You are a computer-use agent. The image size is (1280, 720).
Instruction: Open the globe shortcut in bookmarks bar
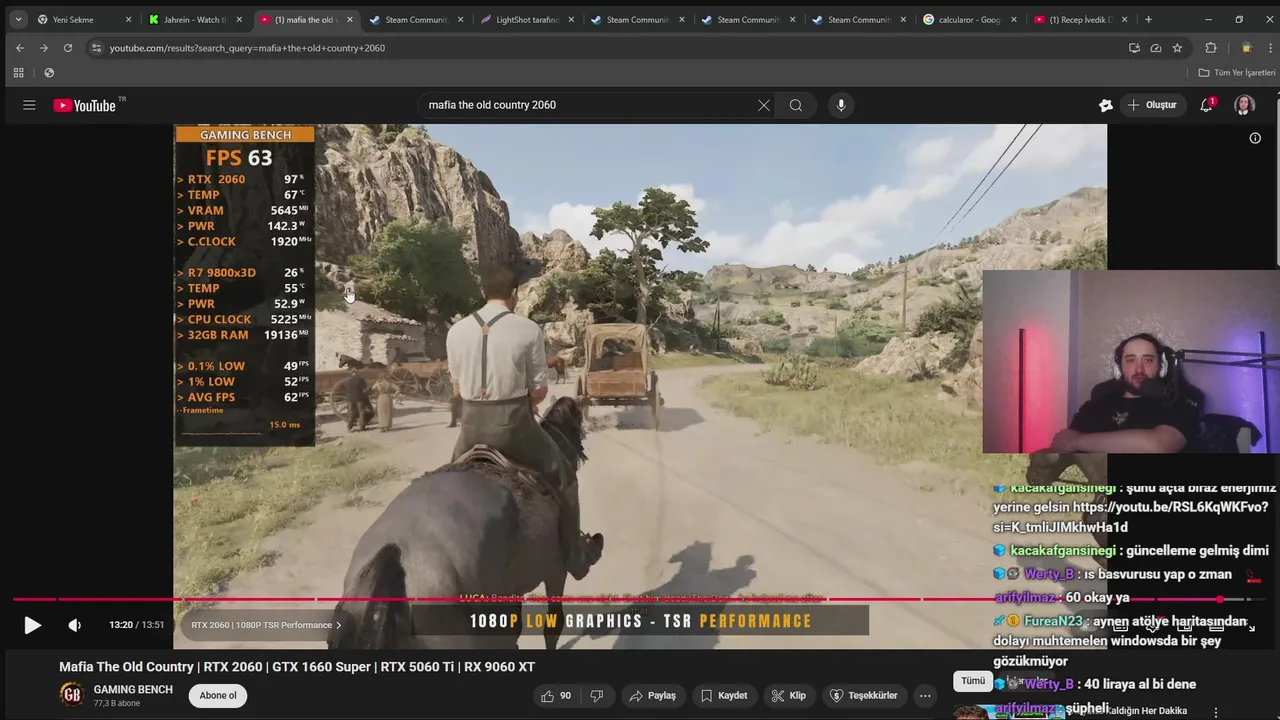coord(49,72)
